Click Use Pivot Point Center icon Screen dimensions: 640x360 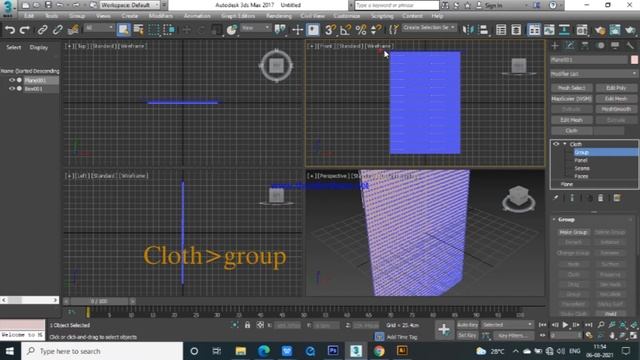point(280,30)
